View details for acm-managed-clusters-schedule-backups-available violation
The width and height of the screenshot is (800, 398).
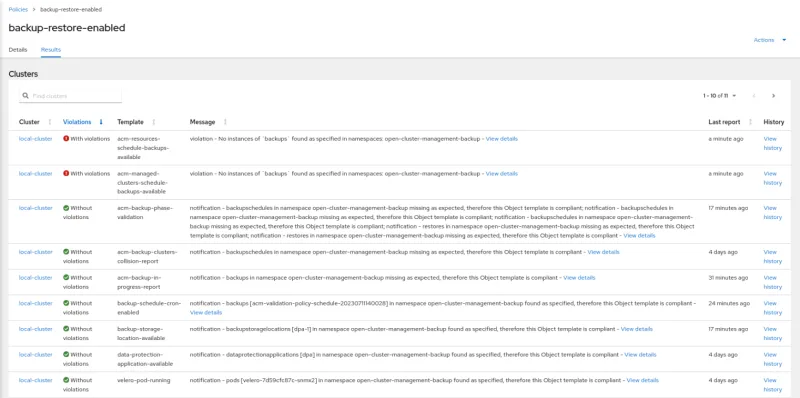coord(502,173)
